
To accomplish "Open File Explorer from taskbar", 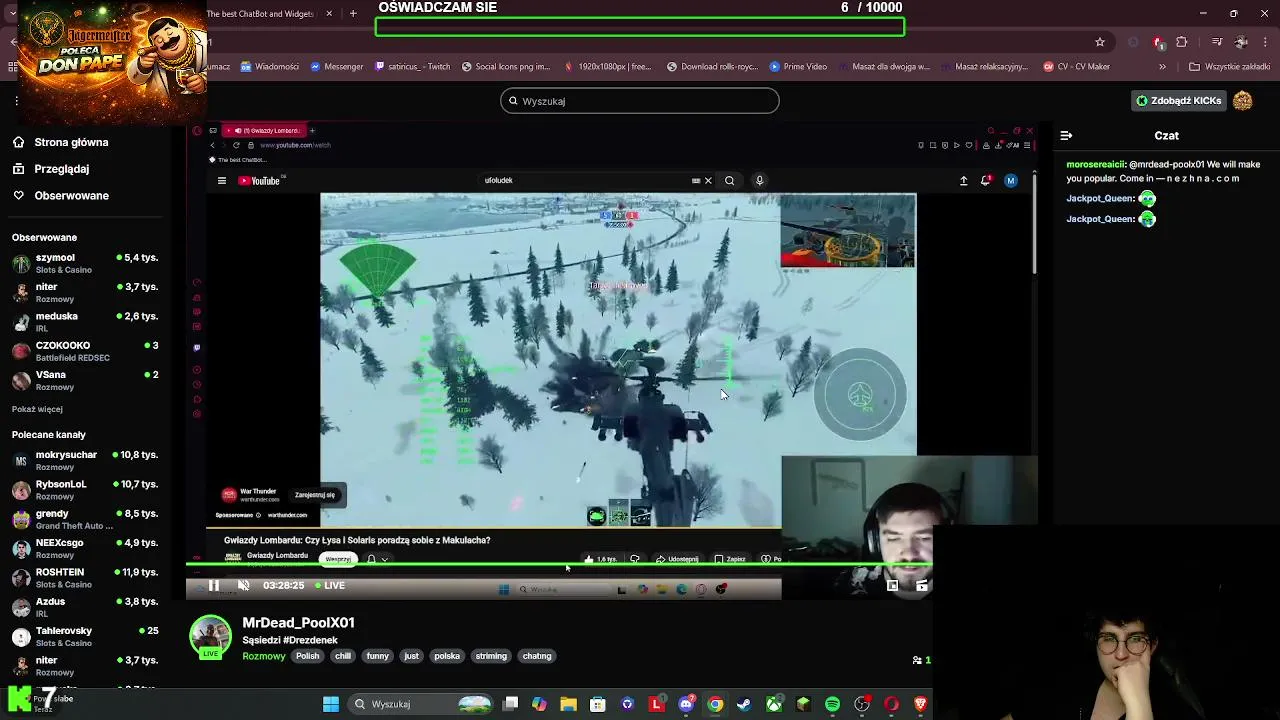I will pos(568,704).
